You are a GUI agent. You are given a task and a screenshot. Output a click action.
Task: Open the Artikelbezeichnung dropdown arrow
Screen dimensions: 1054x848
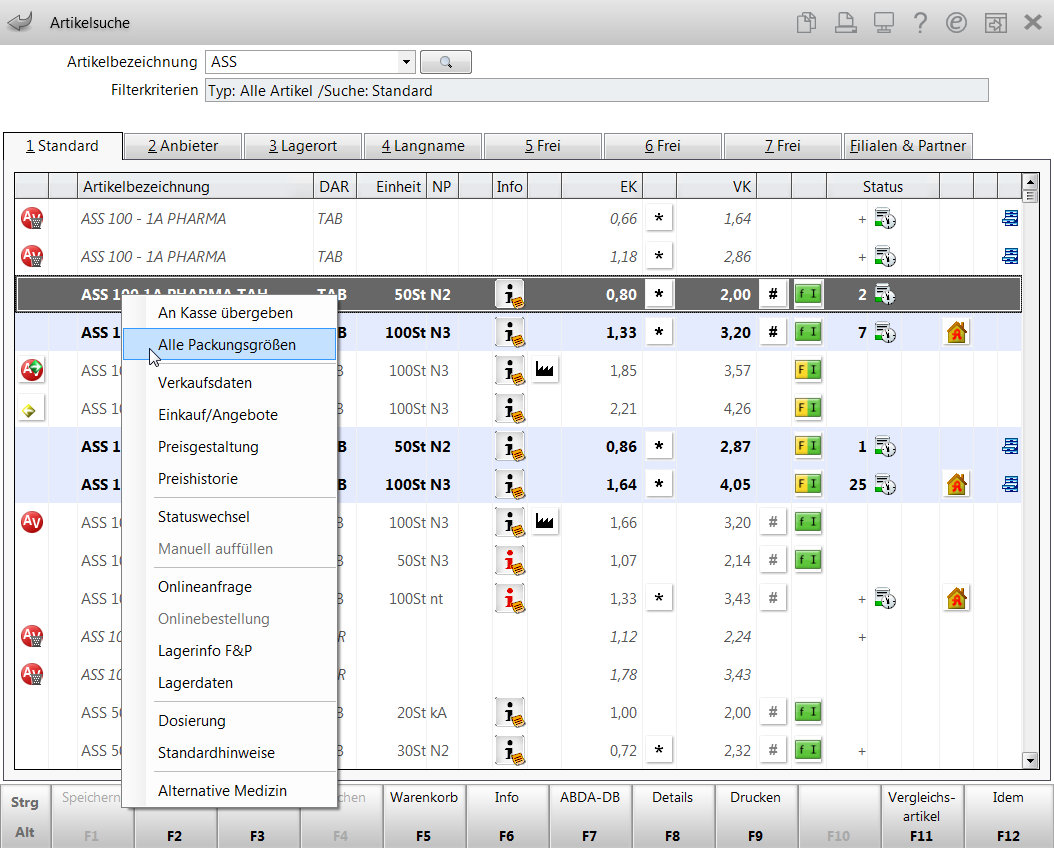coord(406,62)
